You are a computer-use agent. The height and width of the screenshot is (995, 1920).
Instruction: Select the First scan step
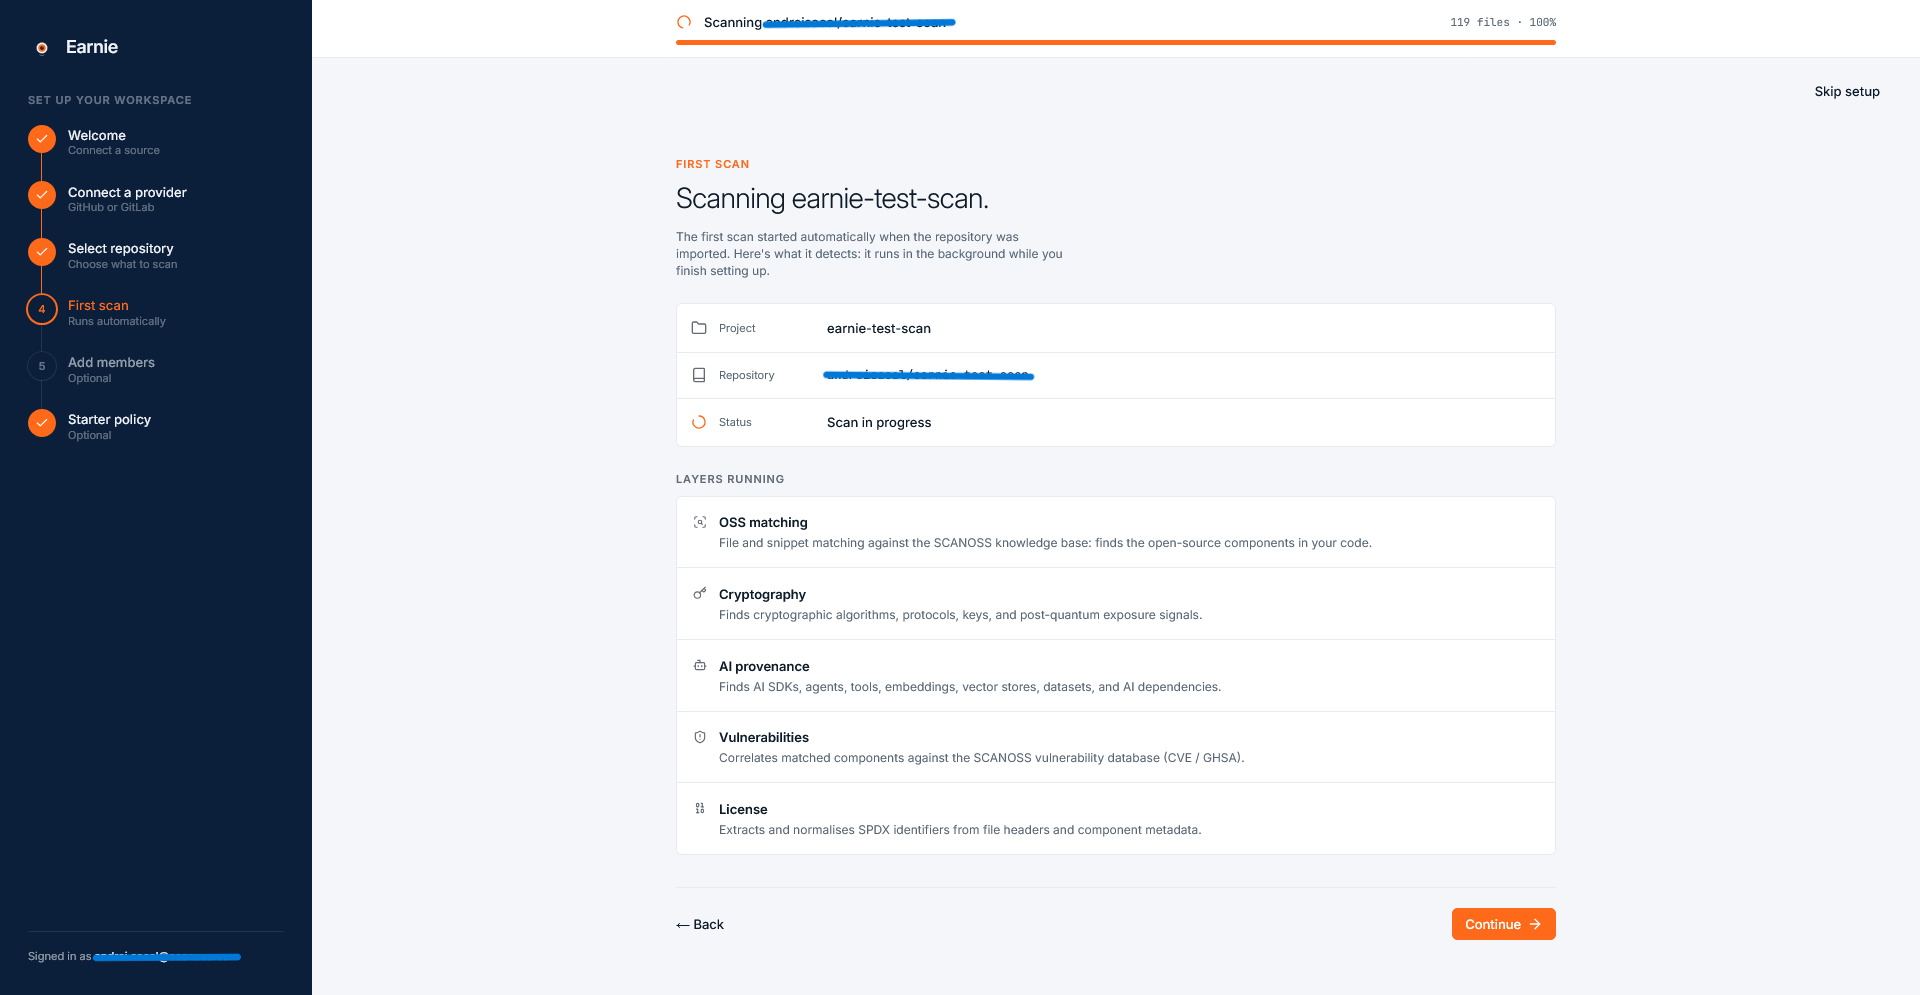click(116, 312)
